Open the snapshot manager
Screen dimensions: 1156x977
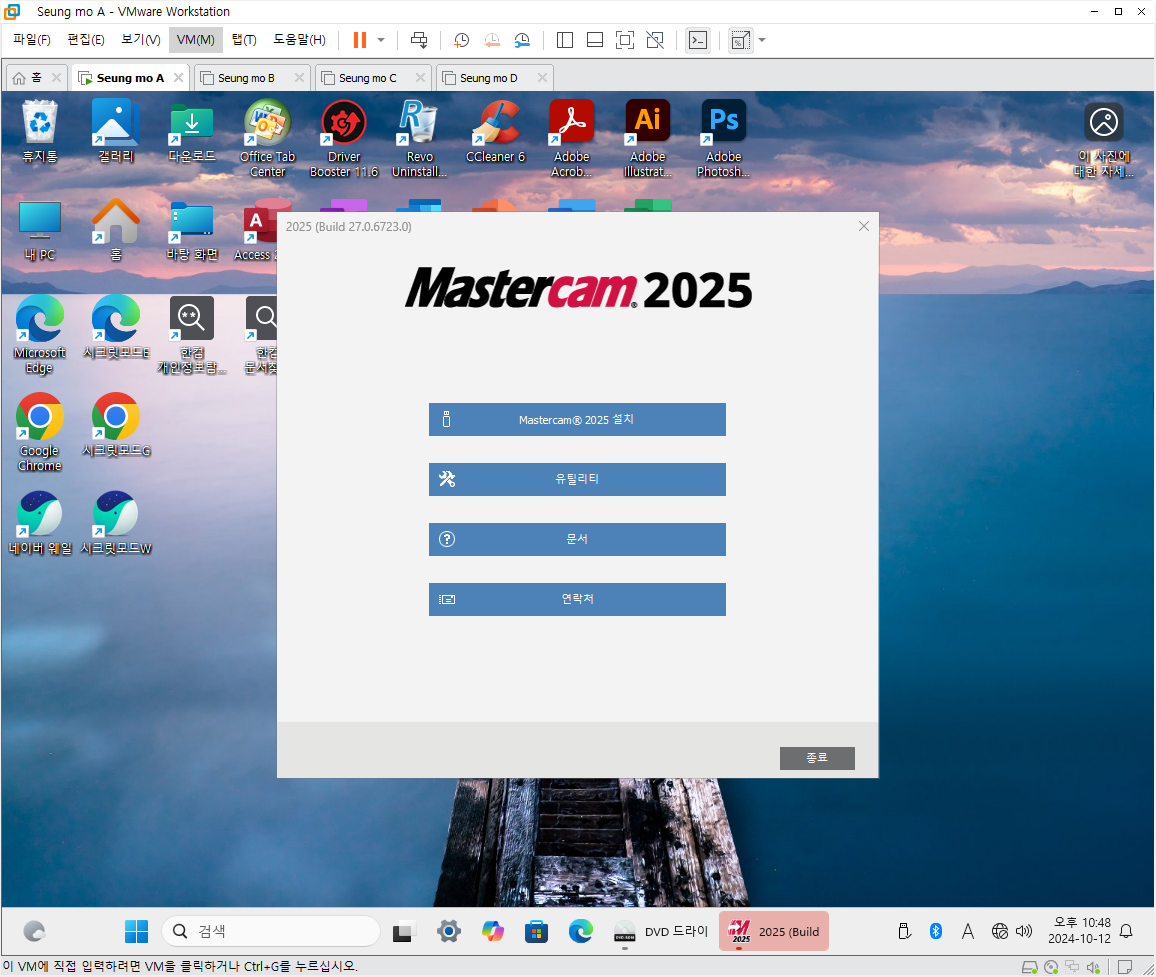(522, 40)
